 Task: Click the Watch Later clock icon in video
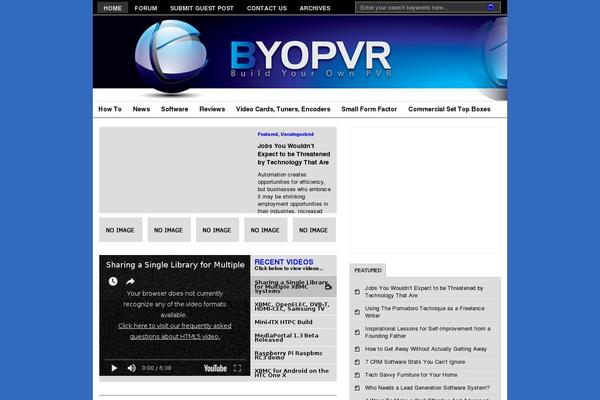(x=113, y=281)
